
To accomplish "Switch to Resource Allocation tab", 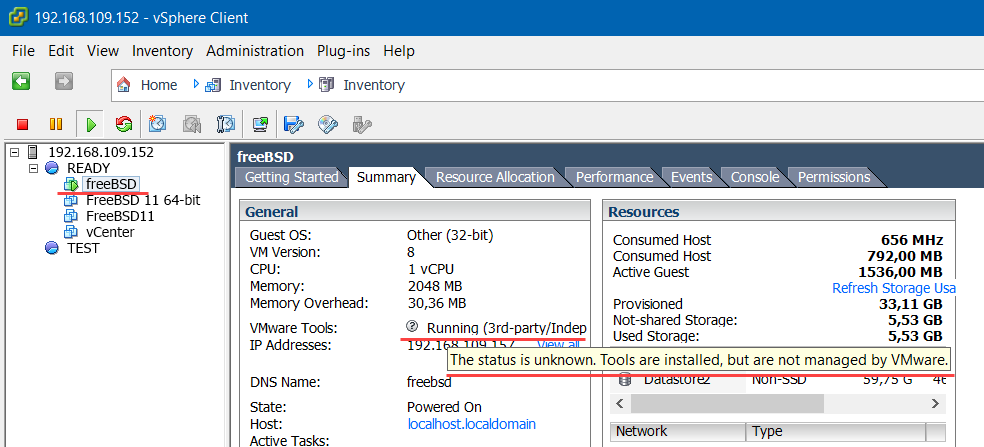I will pyautogui.click(x=495, y=178).
